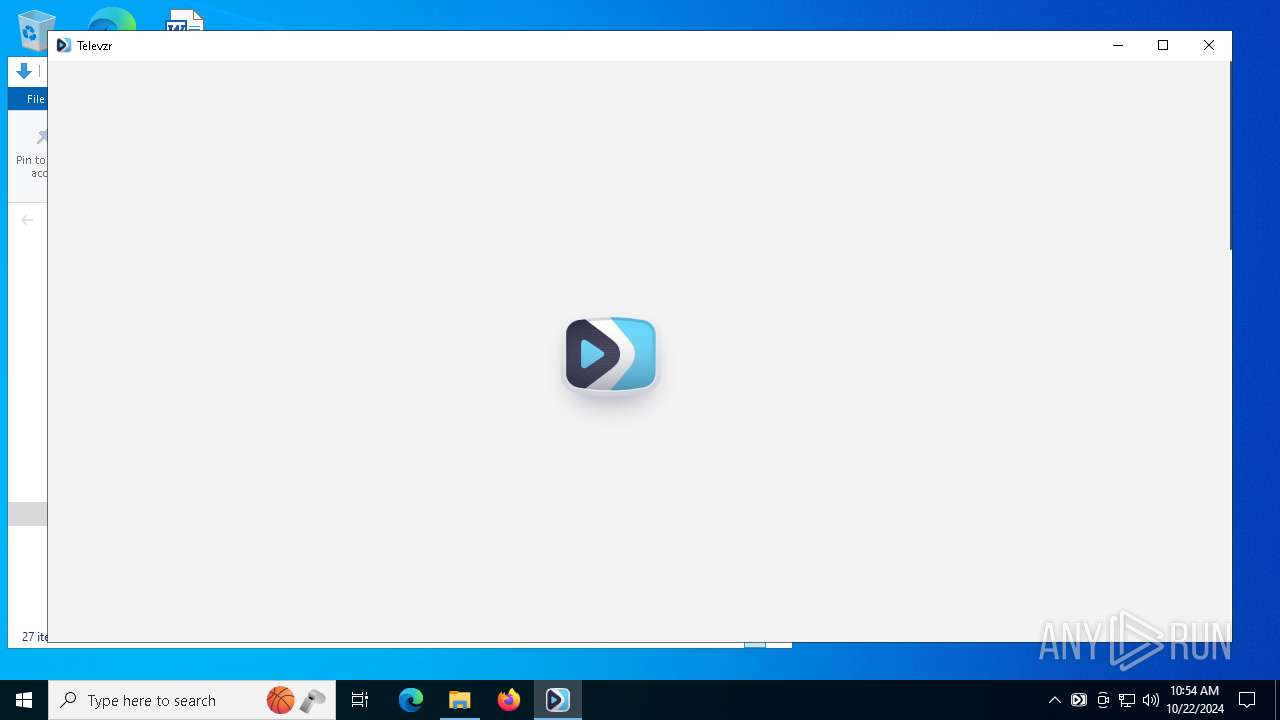
Task: Open the Windows Start menu
Action: click(x=24, y=700)
